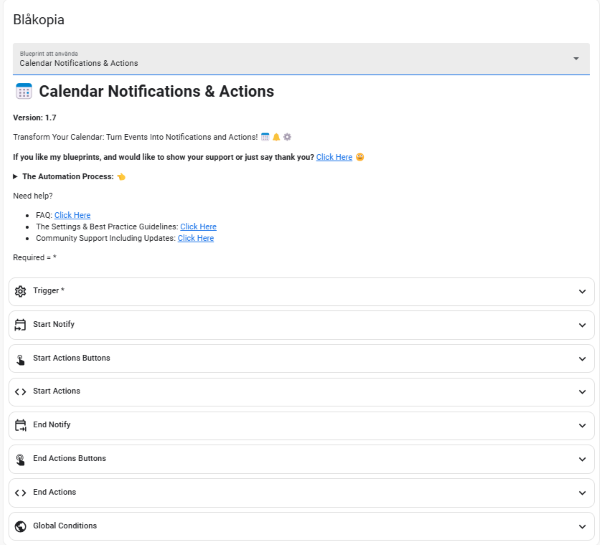Open the Blueprint selector dropdown
The width and height of the screenshot is (600, 545).
click(x=301, y=59)
